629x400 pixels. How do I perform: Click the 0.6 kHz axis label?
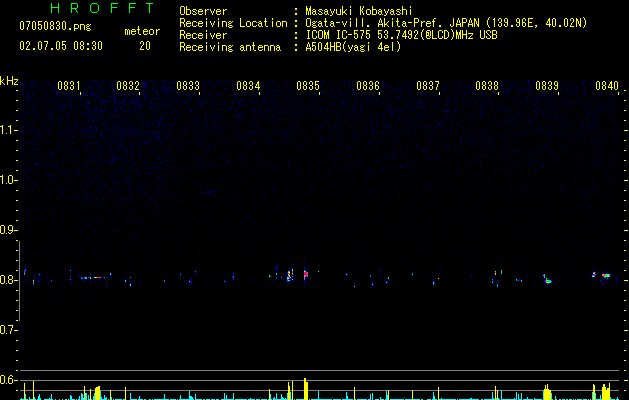(x=7, y=380)
